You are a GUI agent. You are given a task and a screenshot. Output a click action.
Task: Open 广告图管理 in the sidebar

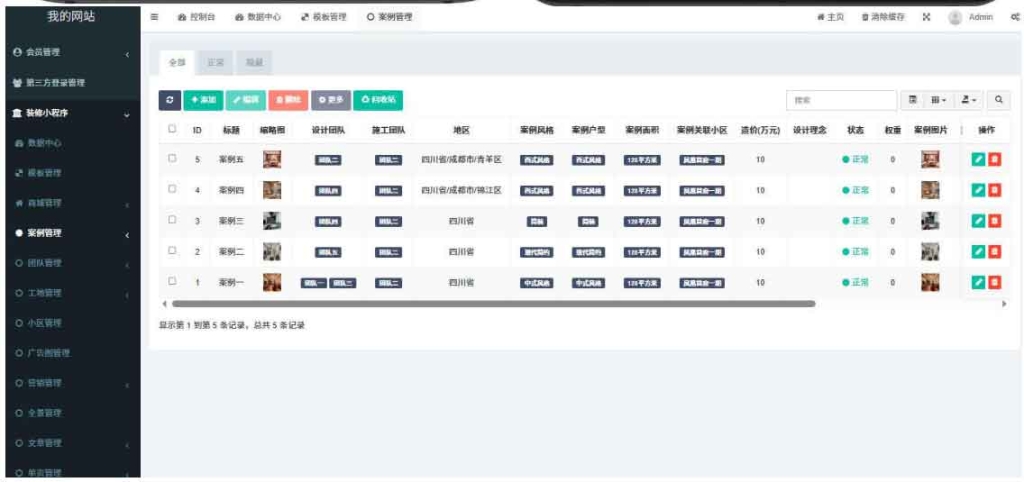point(72,353)
